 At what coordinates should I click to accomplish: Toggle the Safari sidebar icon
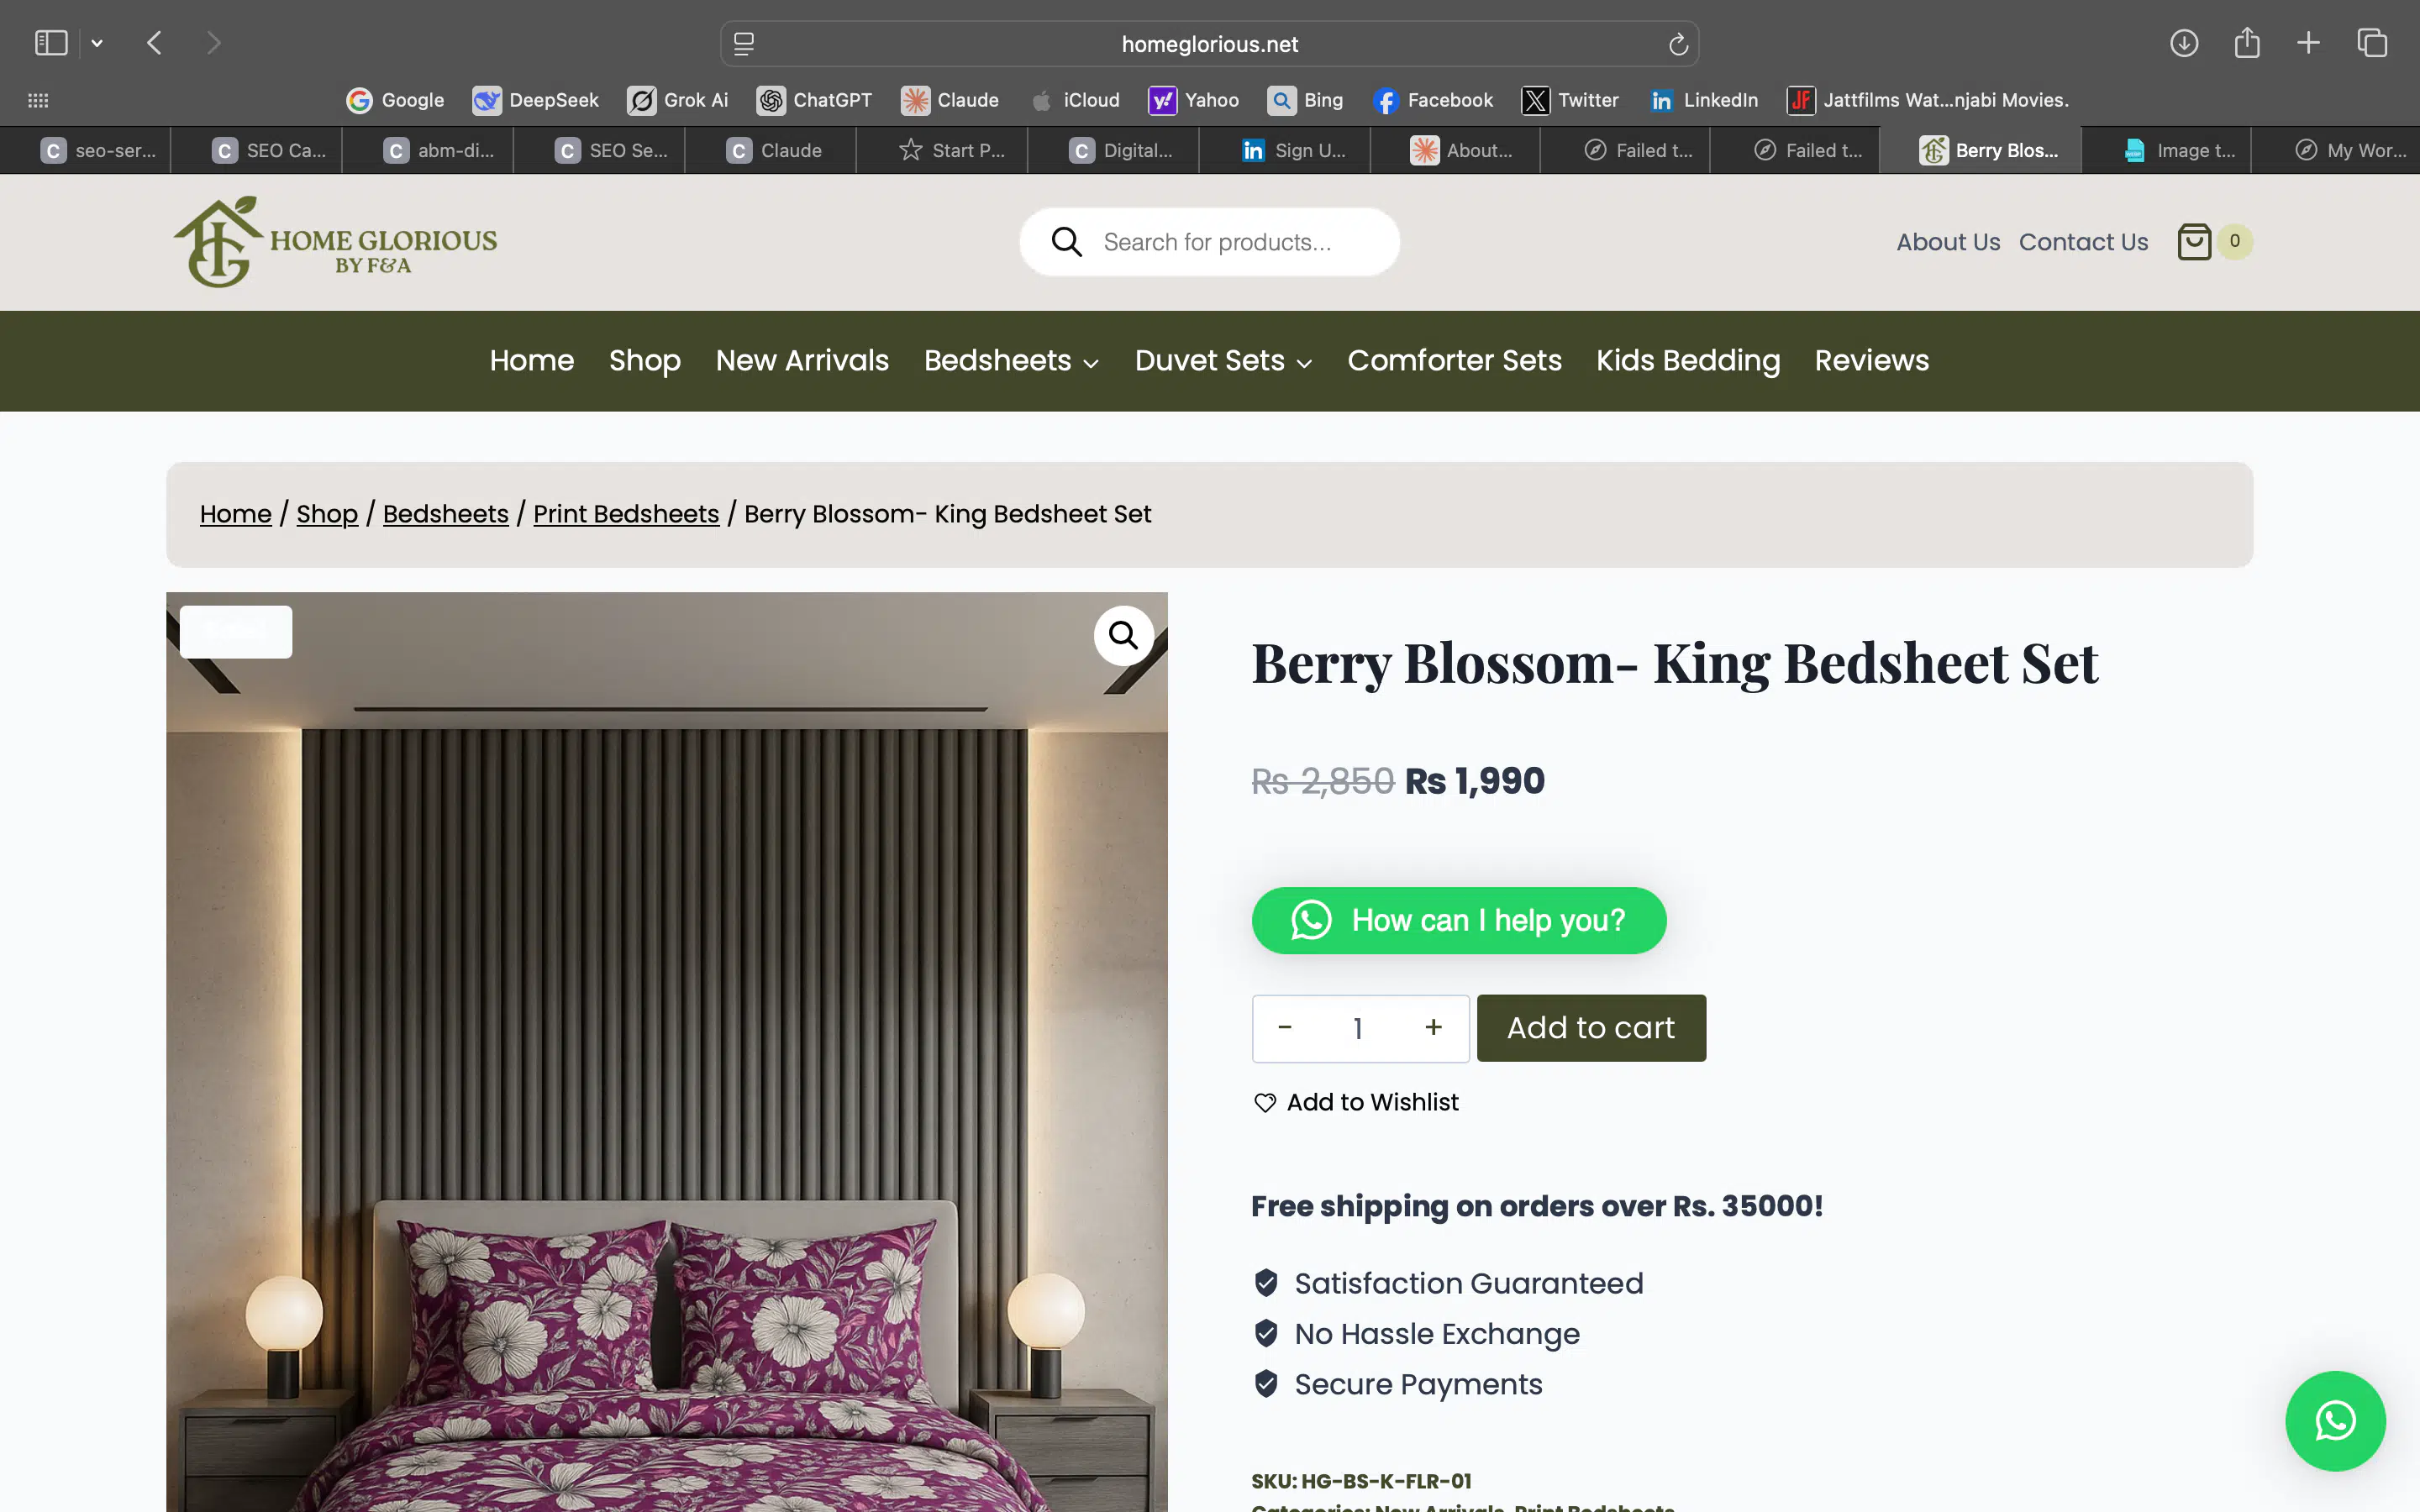pos(50,43)
